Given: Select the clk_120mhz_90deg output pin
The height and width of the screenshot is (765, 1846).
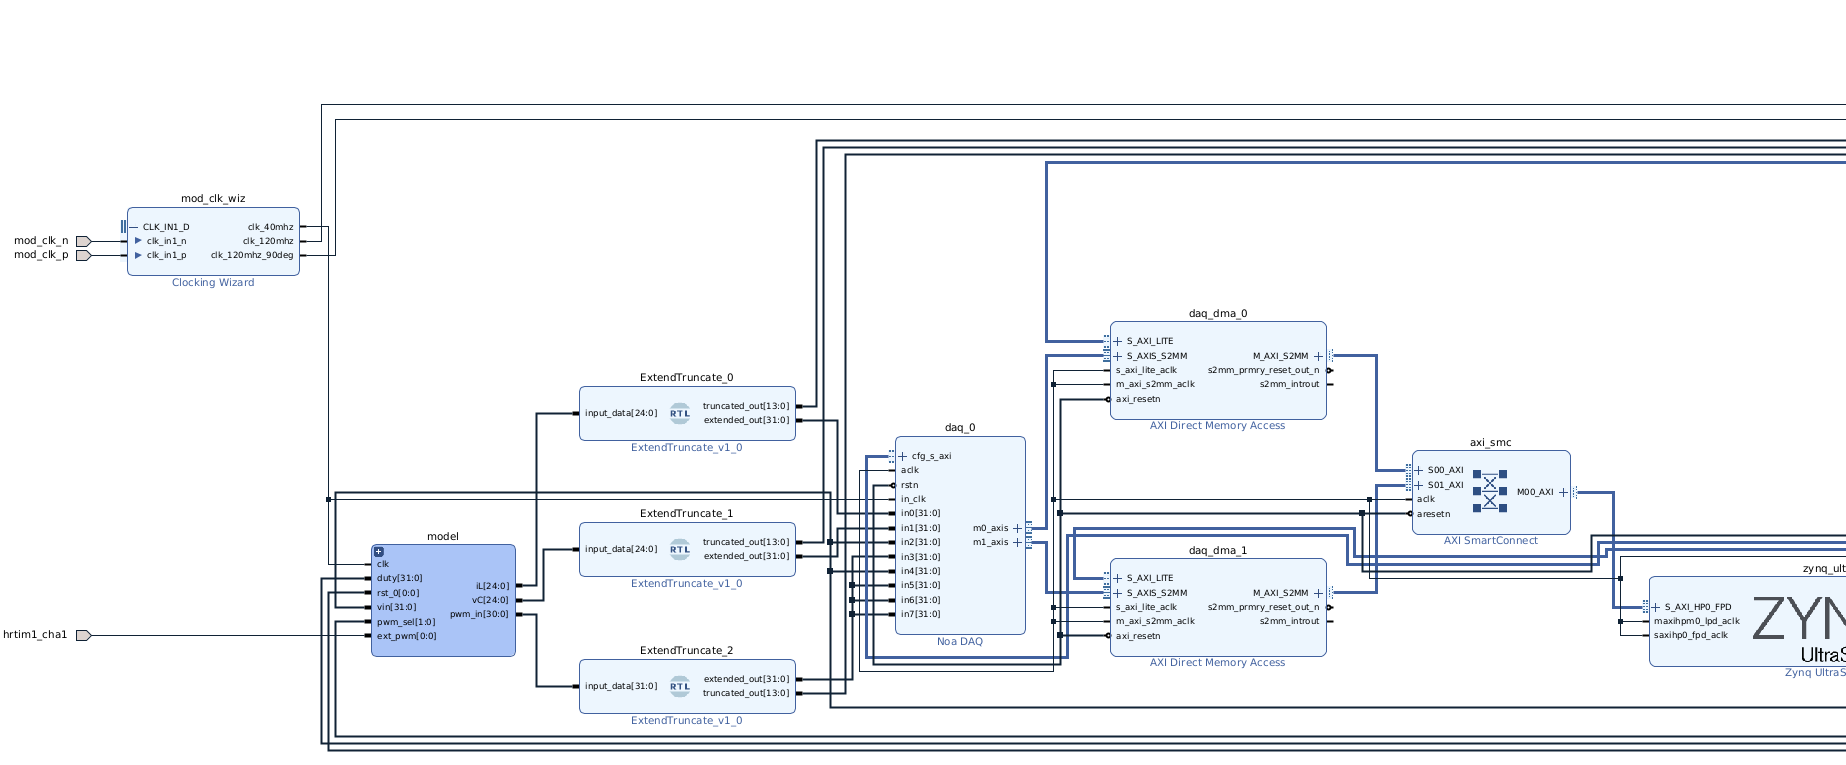Looking at the screenshot, I should (x=252, y=255).
